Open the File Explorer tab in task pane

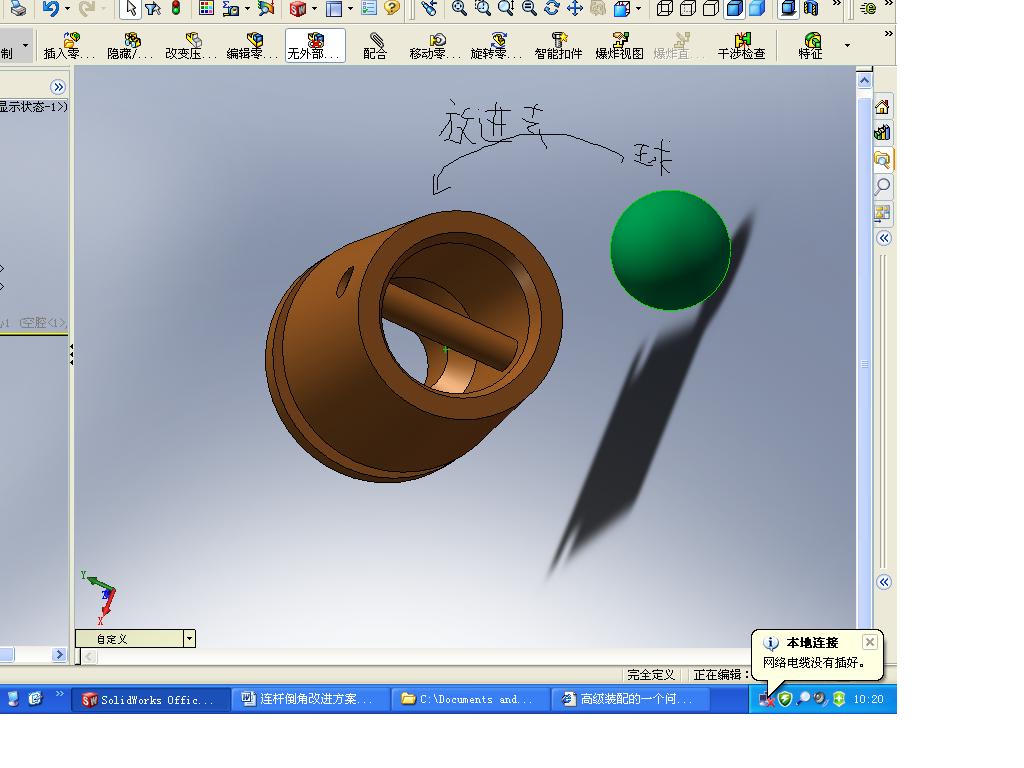[882, 159]
